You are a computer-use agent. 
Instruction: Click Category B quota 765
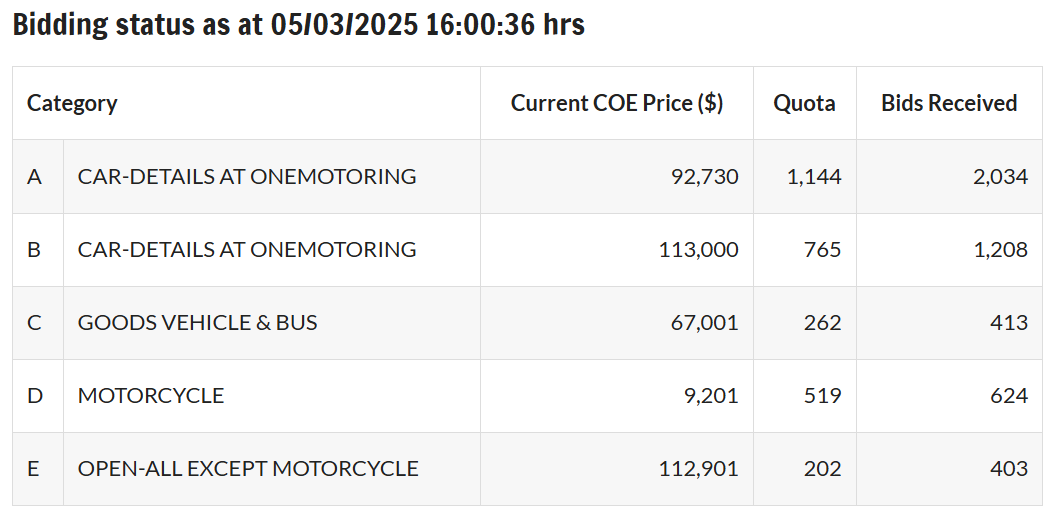823,250
